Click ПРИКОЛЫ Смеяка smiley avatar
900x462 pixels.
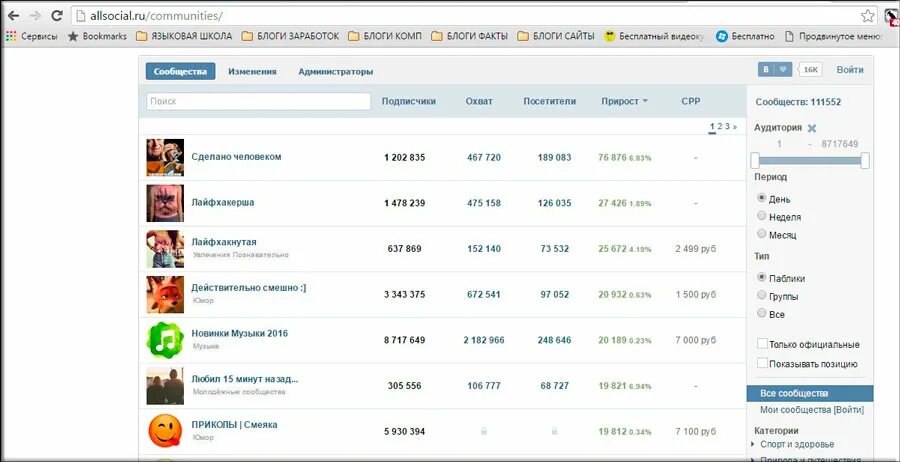165,432
